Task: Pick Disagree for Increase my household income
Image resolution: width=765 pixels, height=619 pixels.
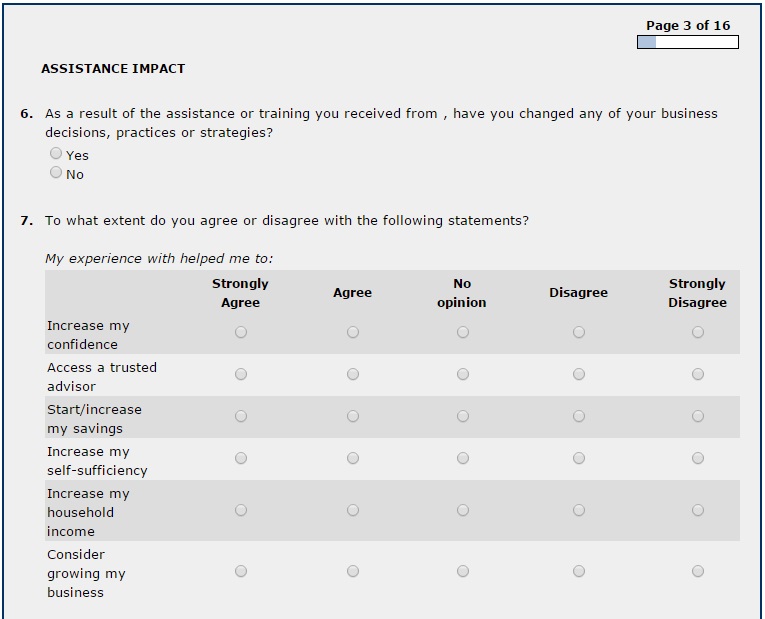Action: point(579,511)
